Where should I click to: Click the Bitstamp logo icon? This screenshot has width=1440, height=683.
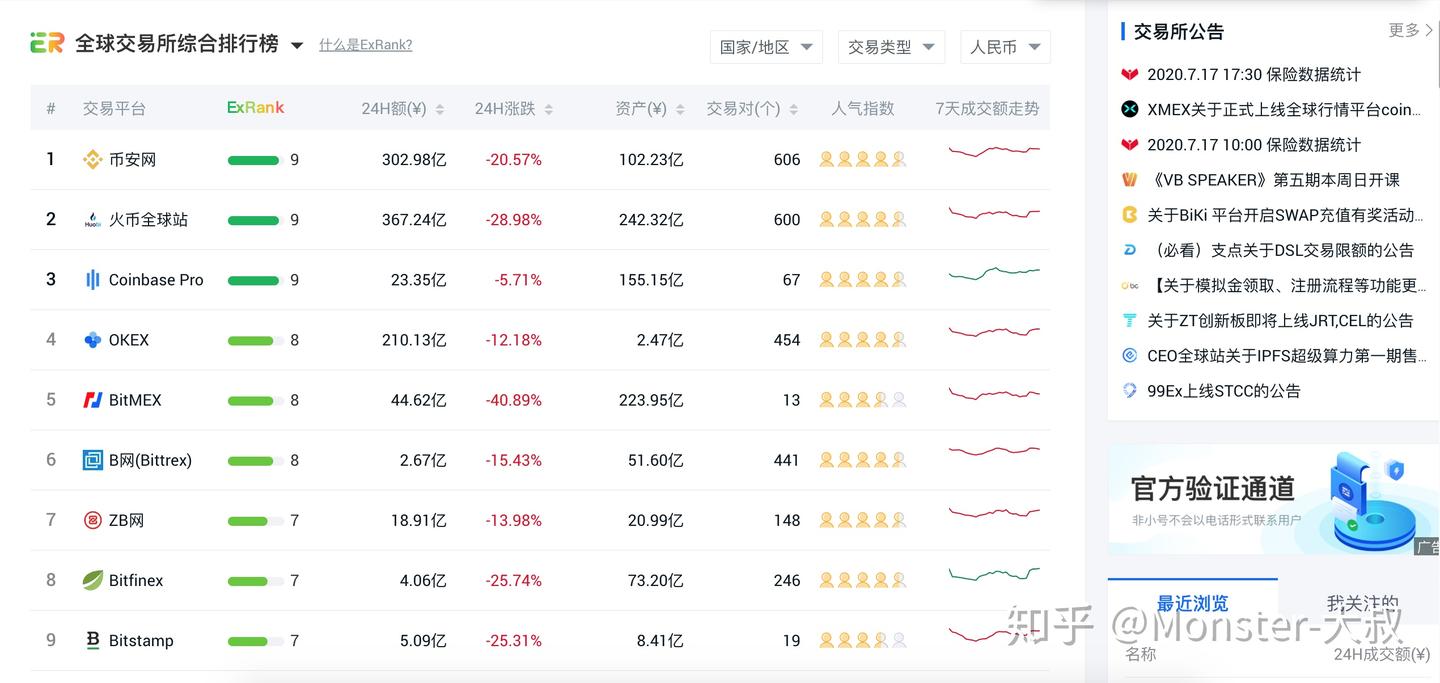[93, 640]
